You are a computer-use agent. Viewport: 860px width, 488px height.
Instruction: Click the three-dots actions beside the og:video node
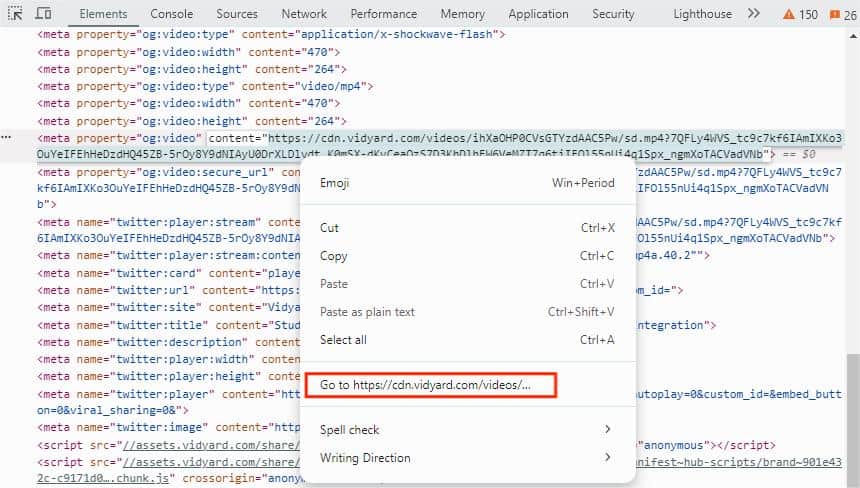point(6,137)
